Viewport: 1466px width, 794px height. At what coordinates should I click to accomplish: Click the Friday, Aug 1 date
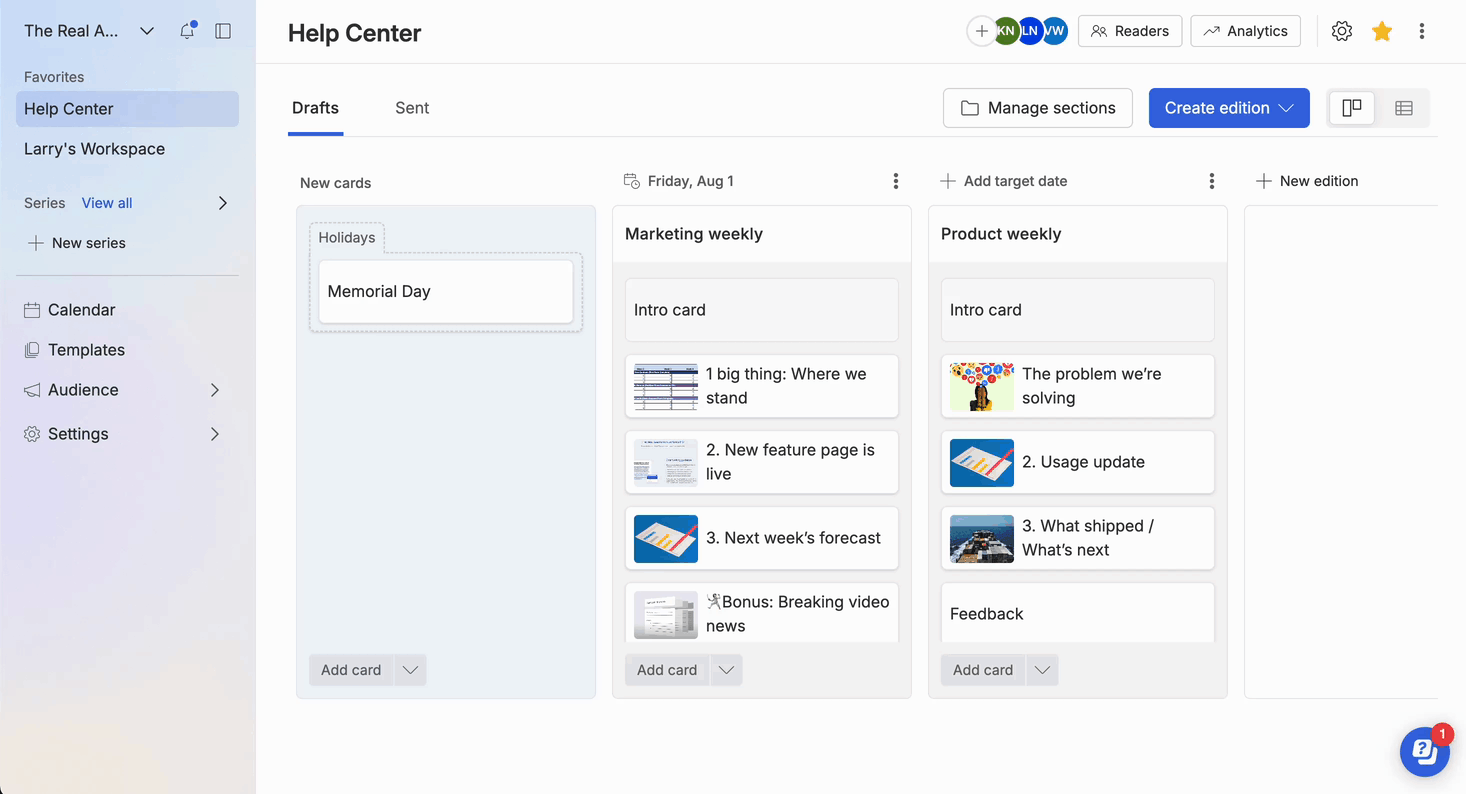[679, 181]
